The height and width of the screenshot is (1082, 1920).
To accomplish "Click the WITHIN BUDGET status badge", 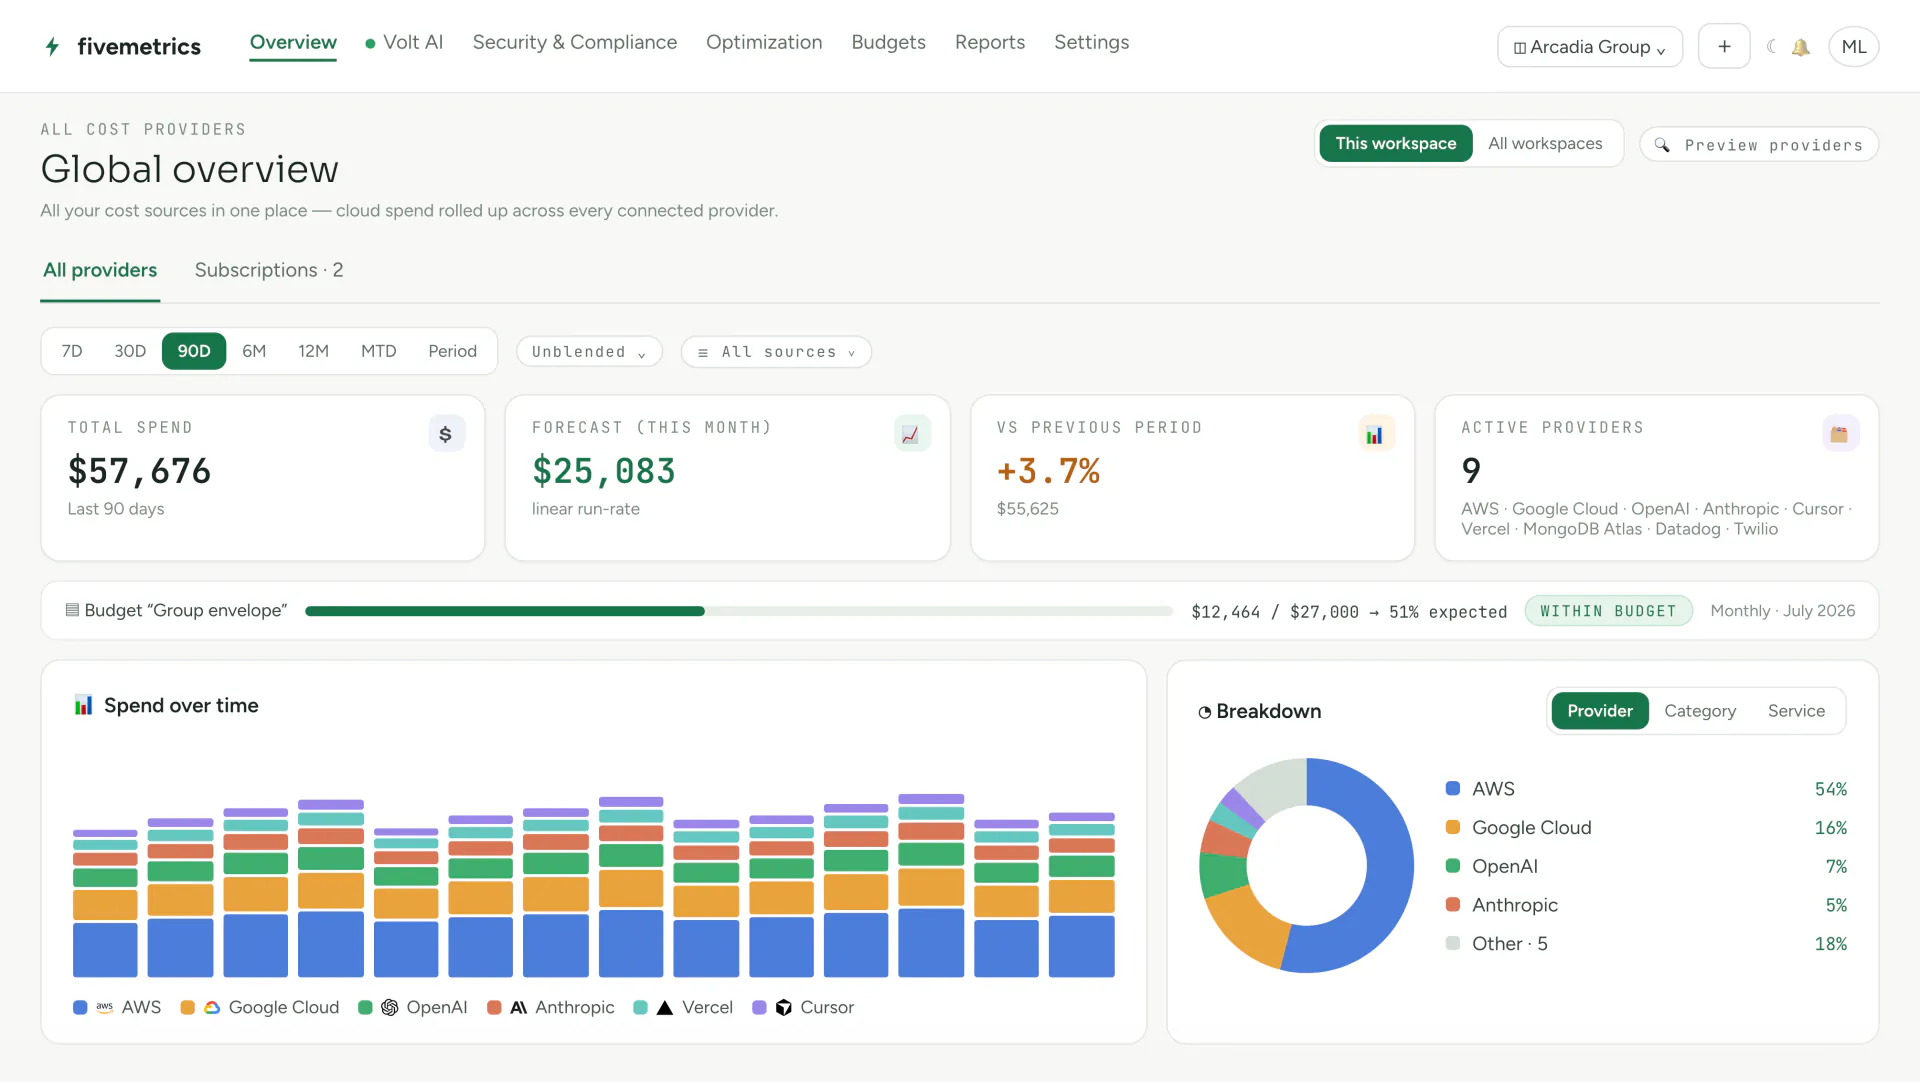I will 1608,611.
